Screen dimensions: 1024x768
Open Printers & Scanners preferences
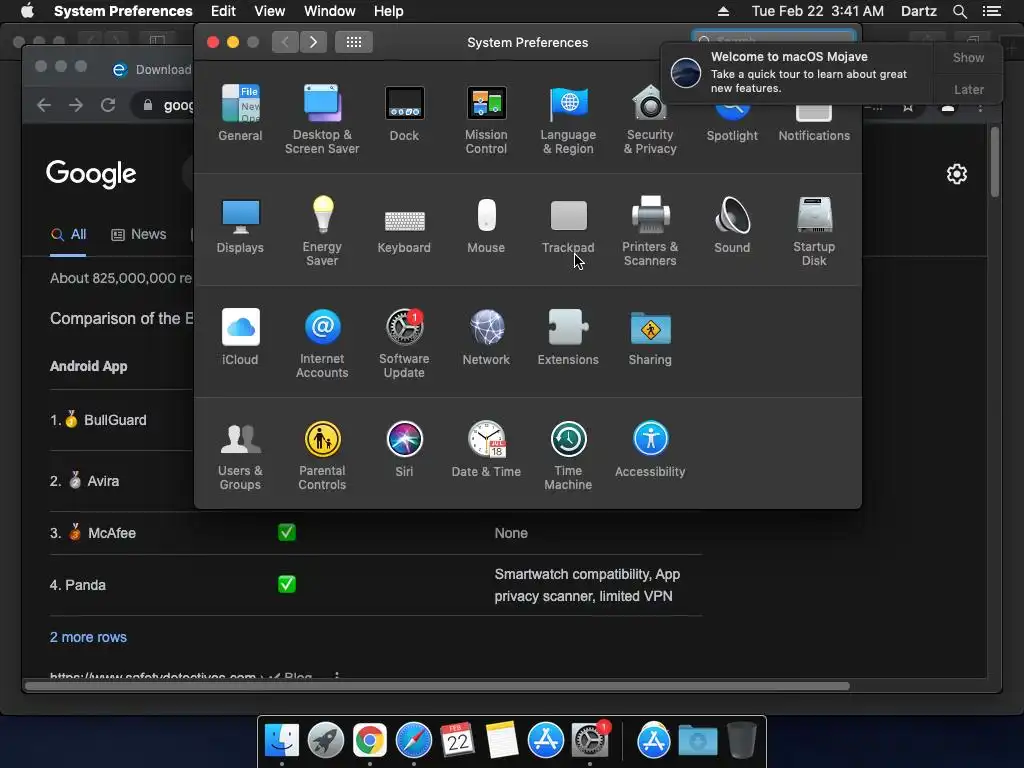coord(650,231)
